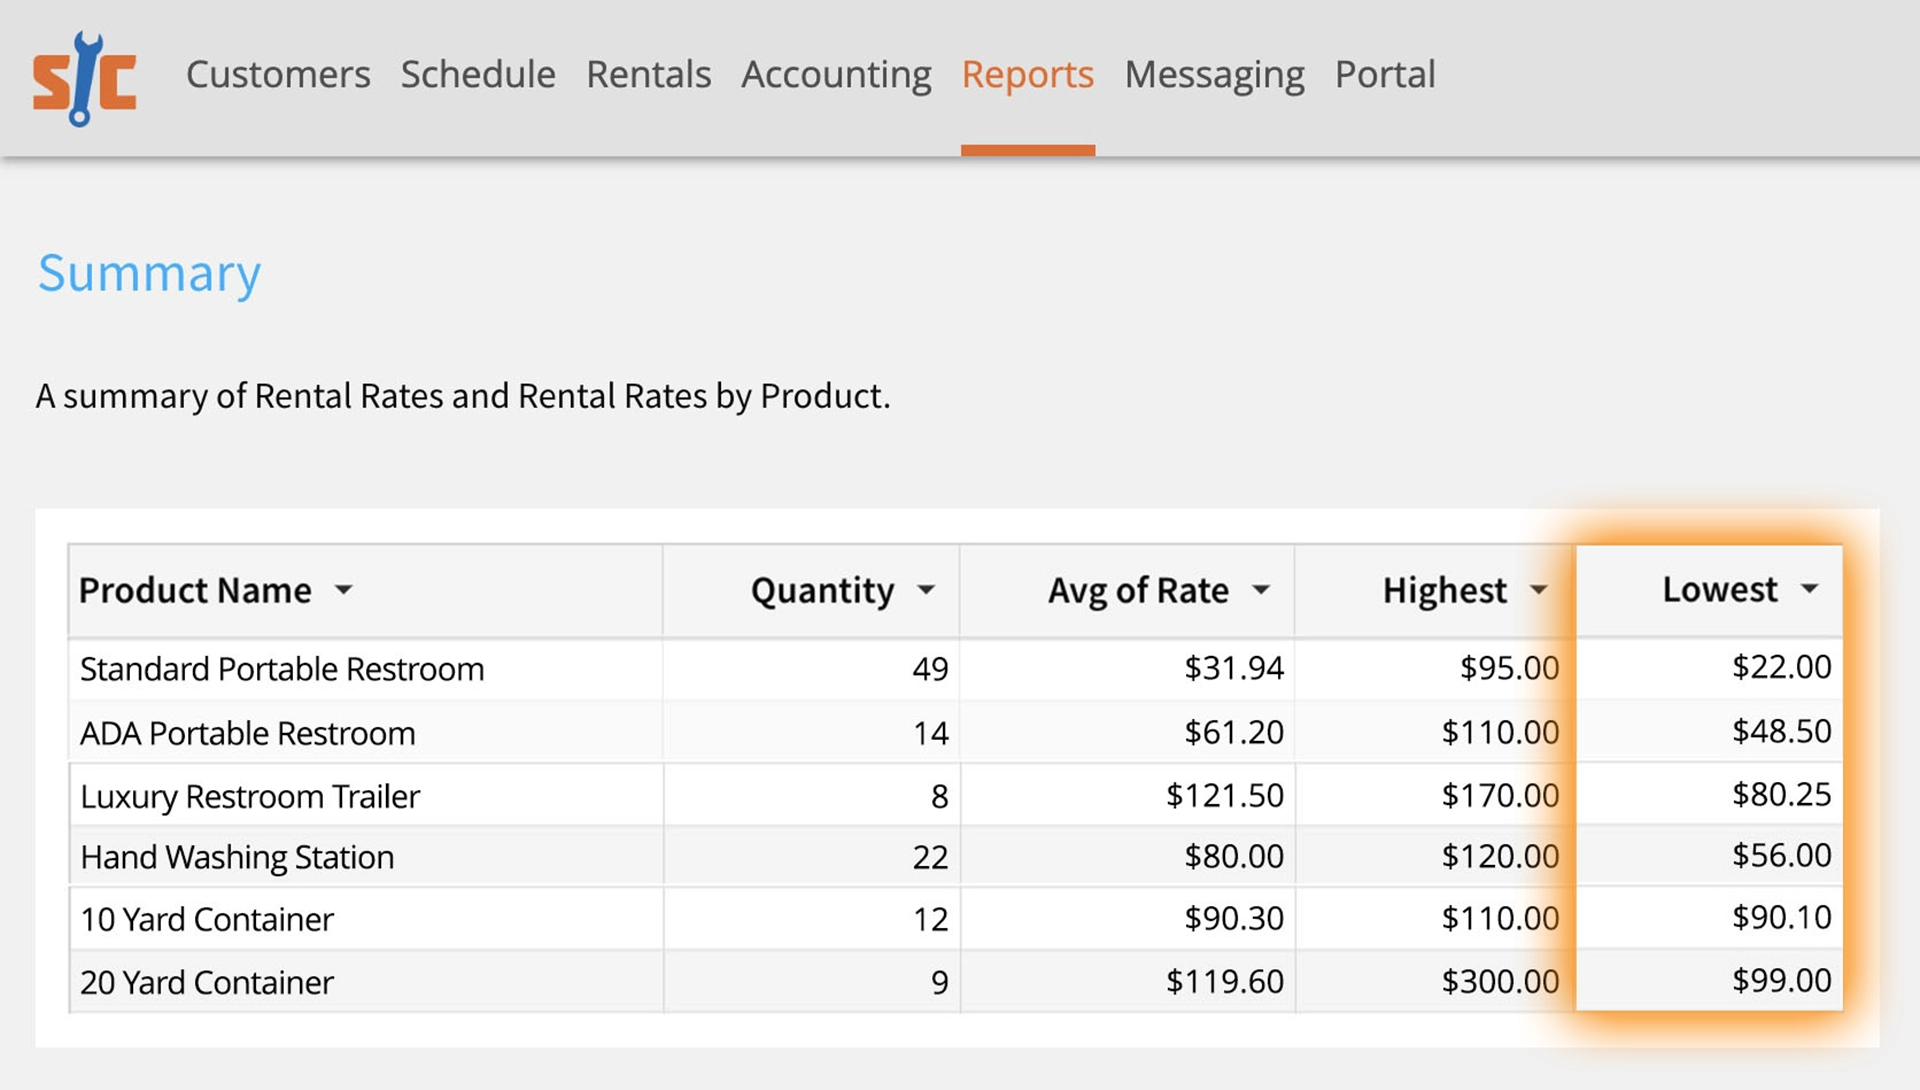Viewport: 1920px width, 1090px height.
Task: Expand the Avg of Rate dropdown arrow
Action: point(1261,590)
